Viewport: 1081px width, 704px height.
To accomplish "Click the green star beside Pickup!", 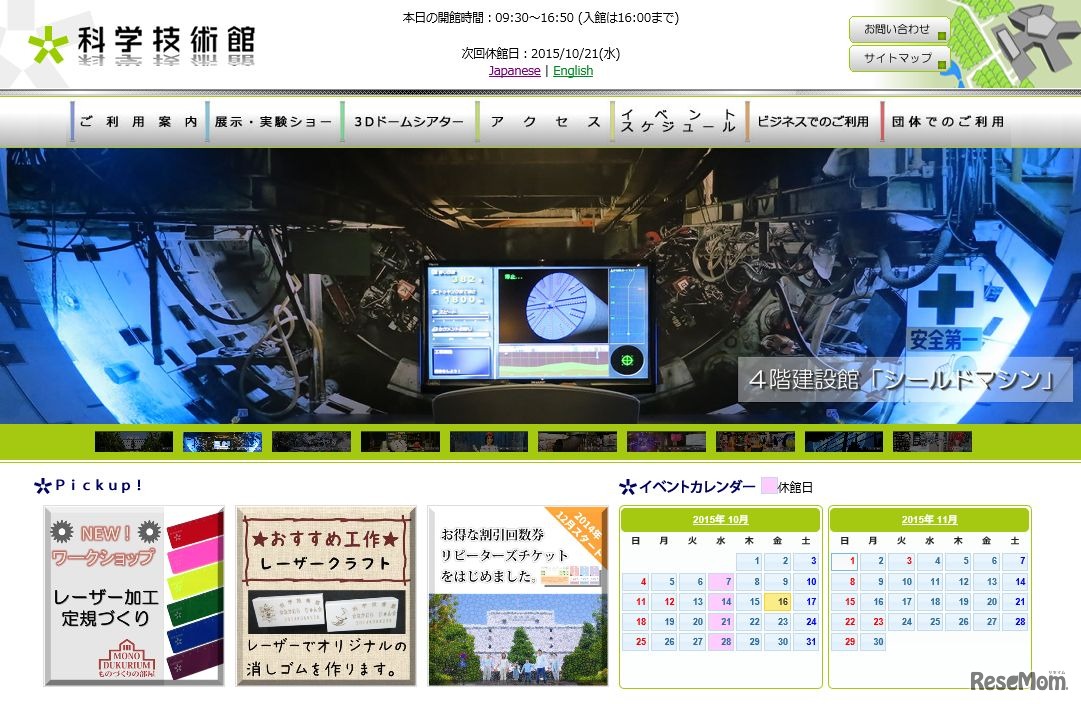I will [x=41, y=485].
